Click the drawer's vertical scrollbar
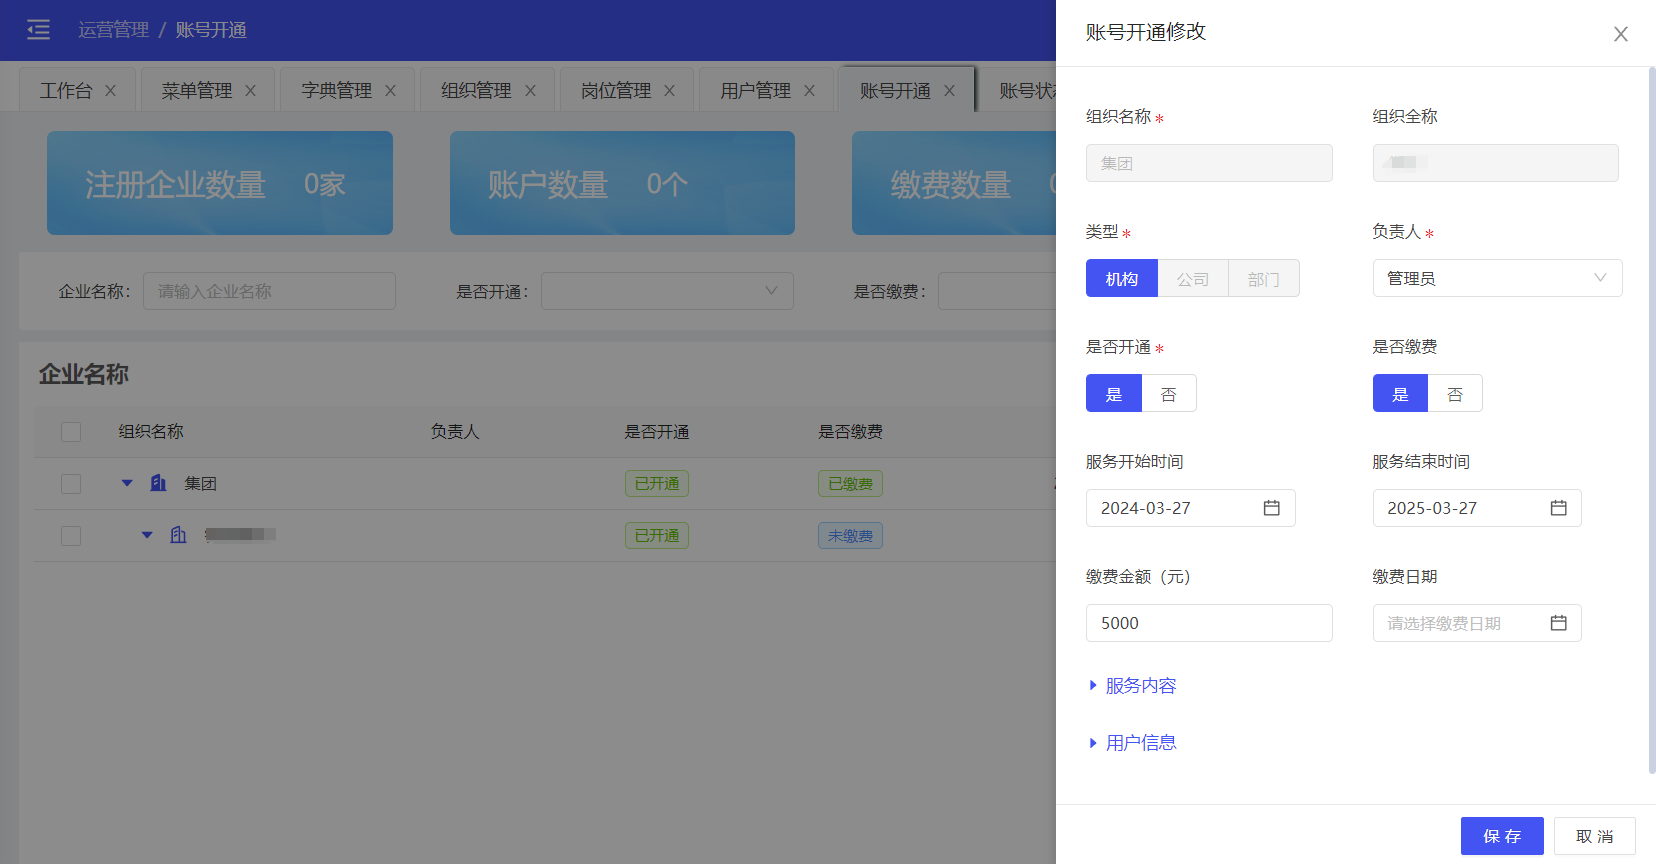This screenshot has height=864, width=1656. 1651,420
